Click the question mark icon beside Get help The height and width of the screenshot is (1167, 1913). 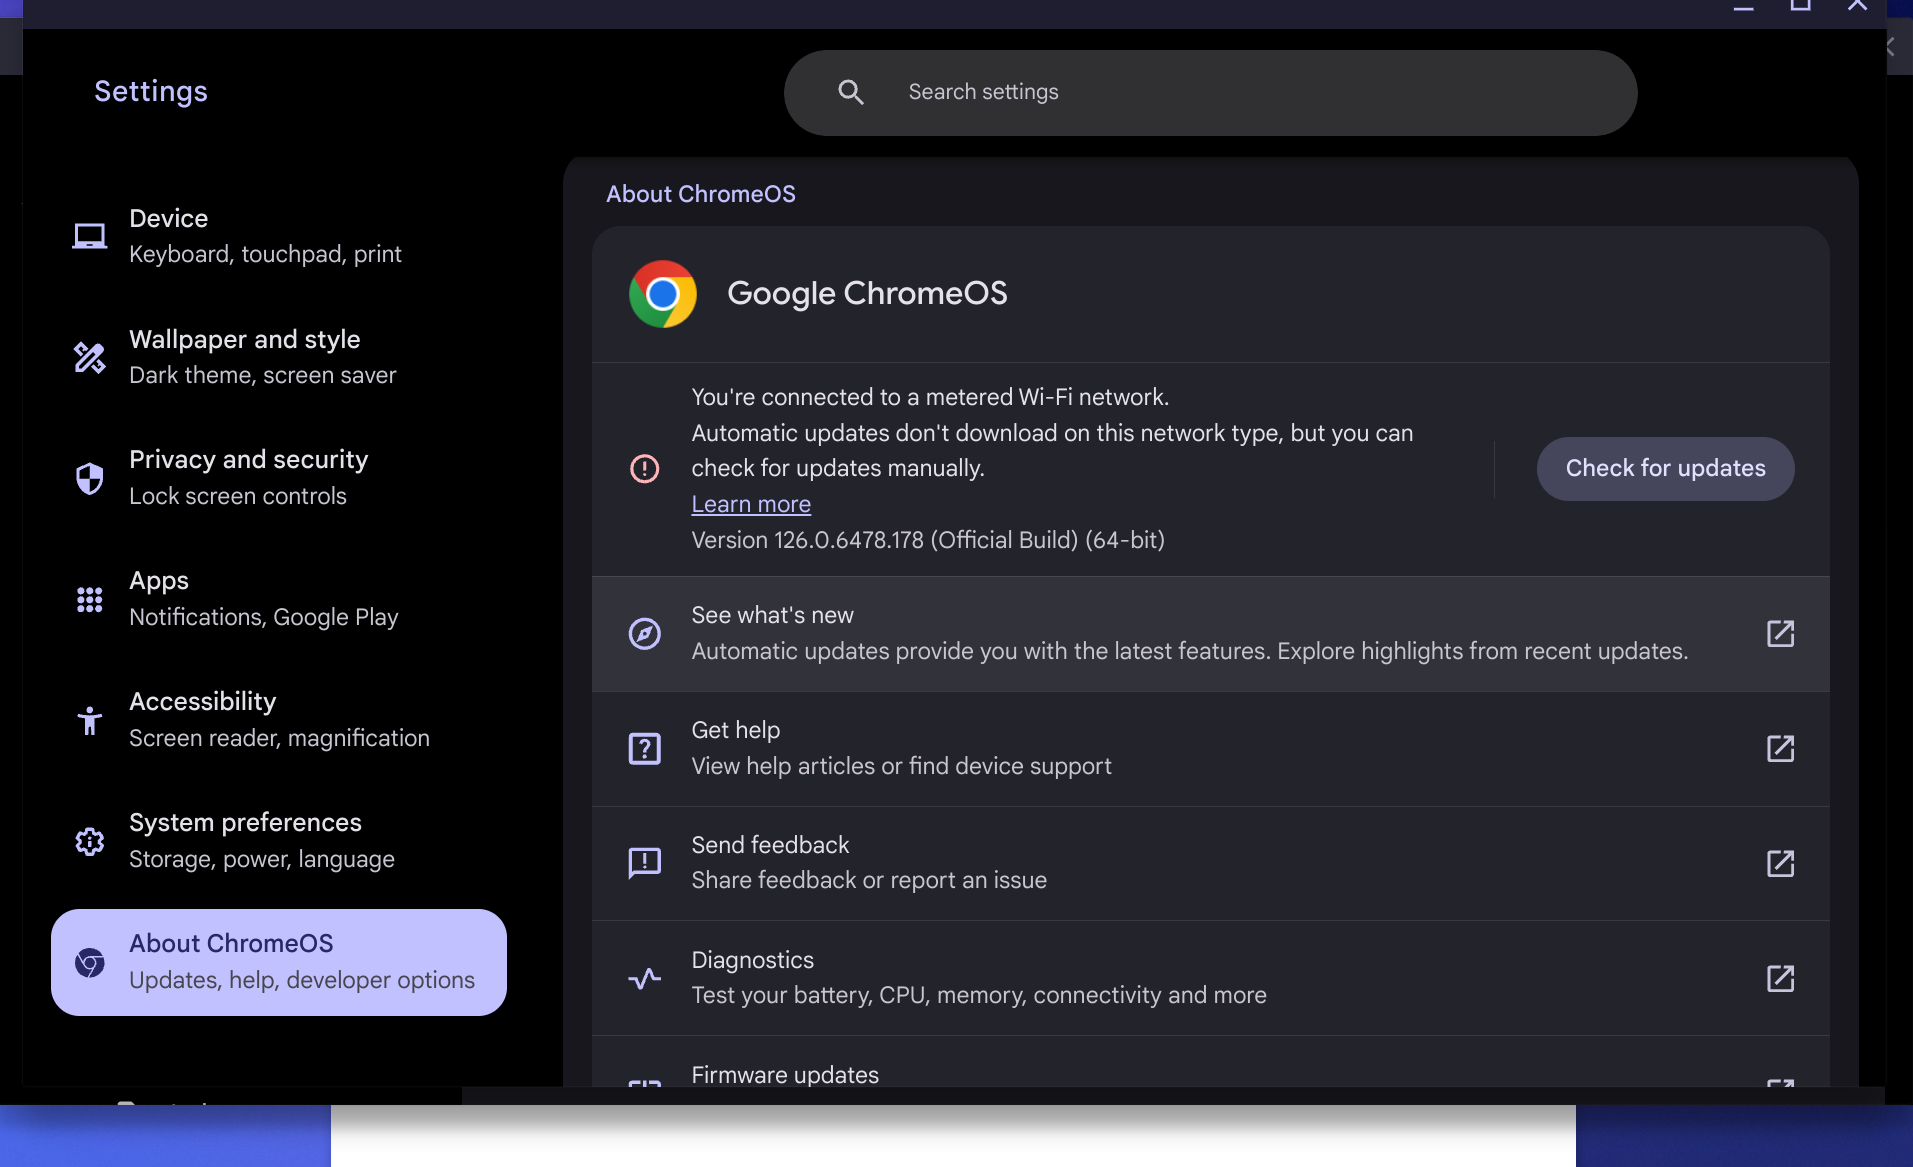tap(644, 748)
